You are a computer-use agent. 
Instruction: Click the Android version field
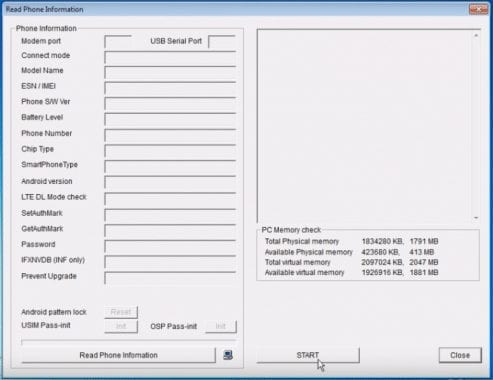(170, 182)
